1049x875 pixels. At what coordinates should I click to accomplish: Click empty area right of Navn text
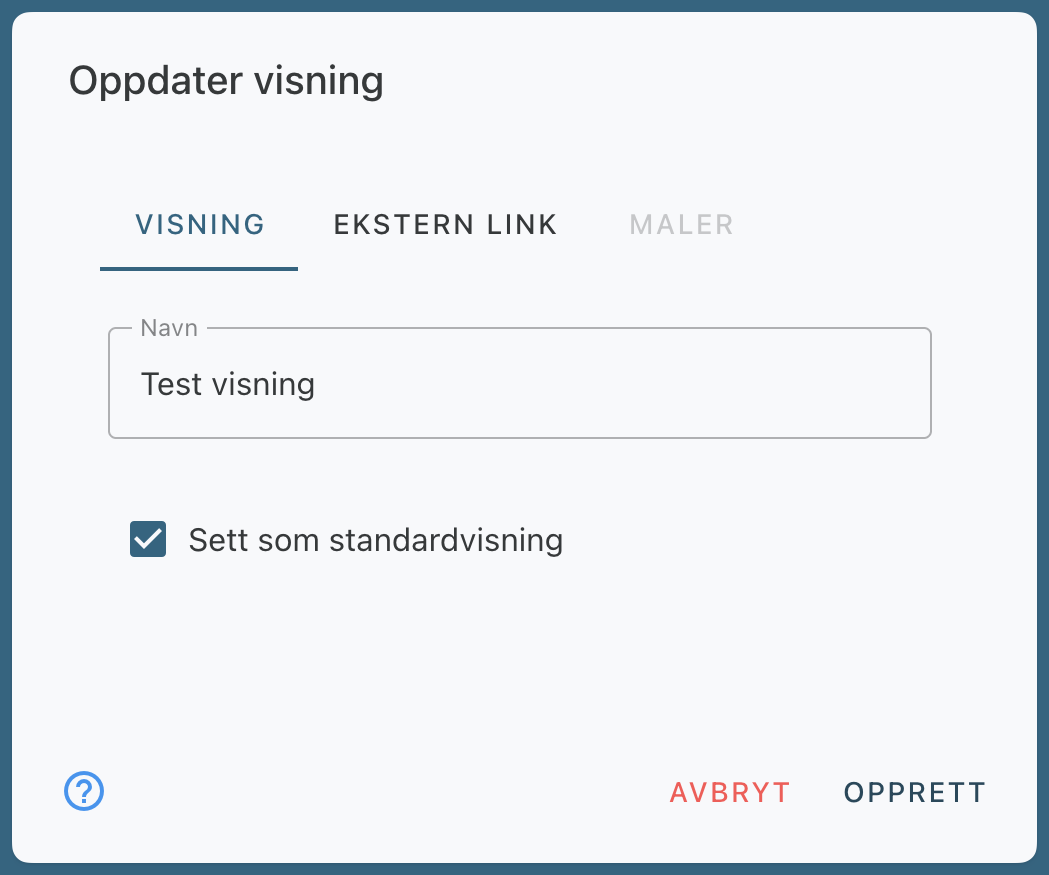click(650, 384)
